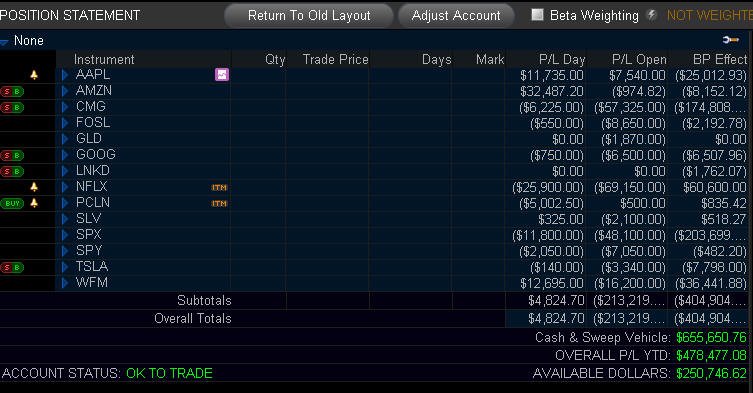The image size is (753, 393).
Task: Click the Adjust Account button
Action: (456, 16)
